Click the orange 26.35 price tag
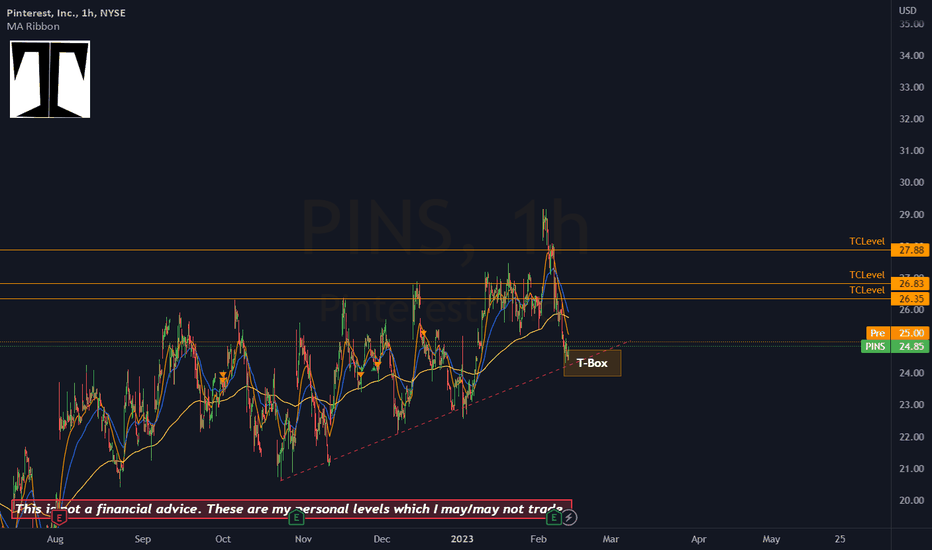The height and width of the screenshot is (550, 932). coord(911,298)
